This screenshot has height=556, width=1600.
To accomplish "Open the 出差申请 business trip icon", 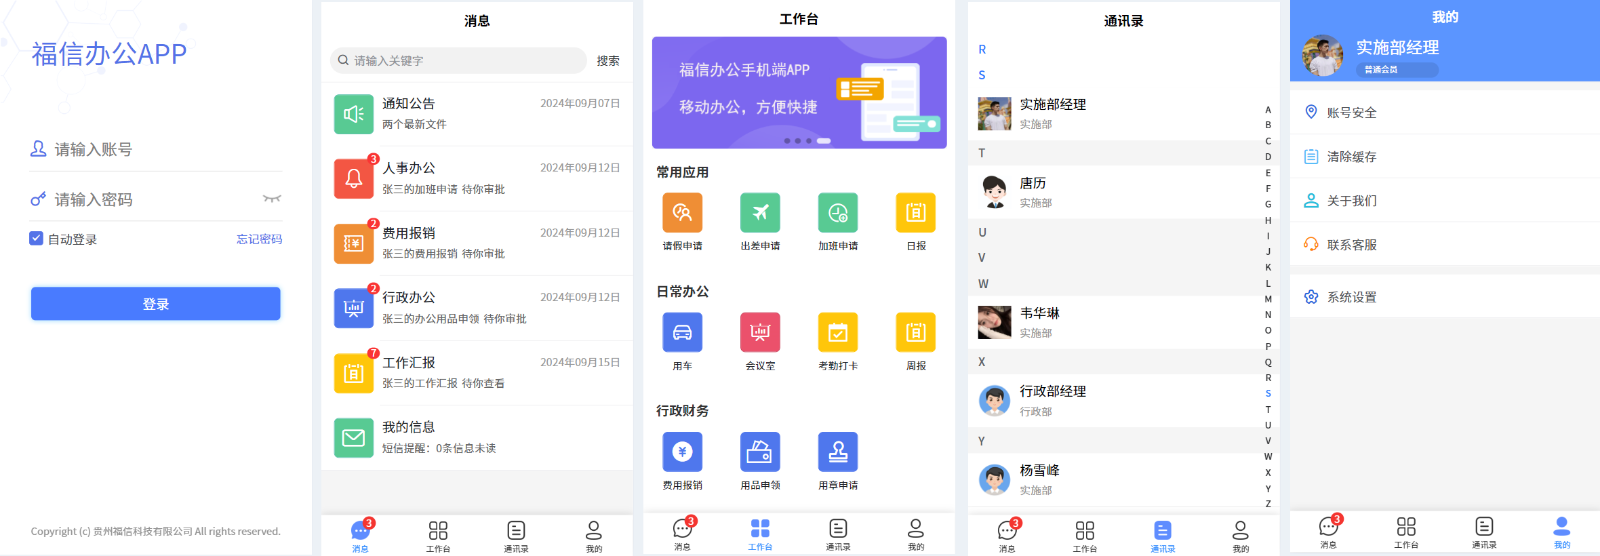I will pyautogui.click(x=760, y=213).
